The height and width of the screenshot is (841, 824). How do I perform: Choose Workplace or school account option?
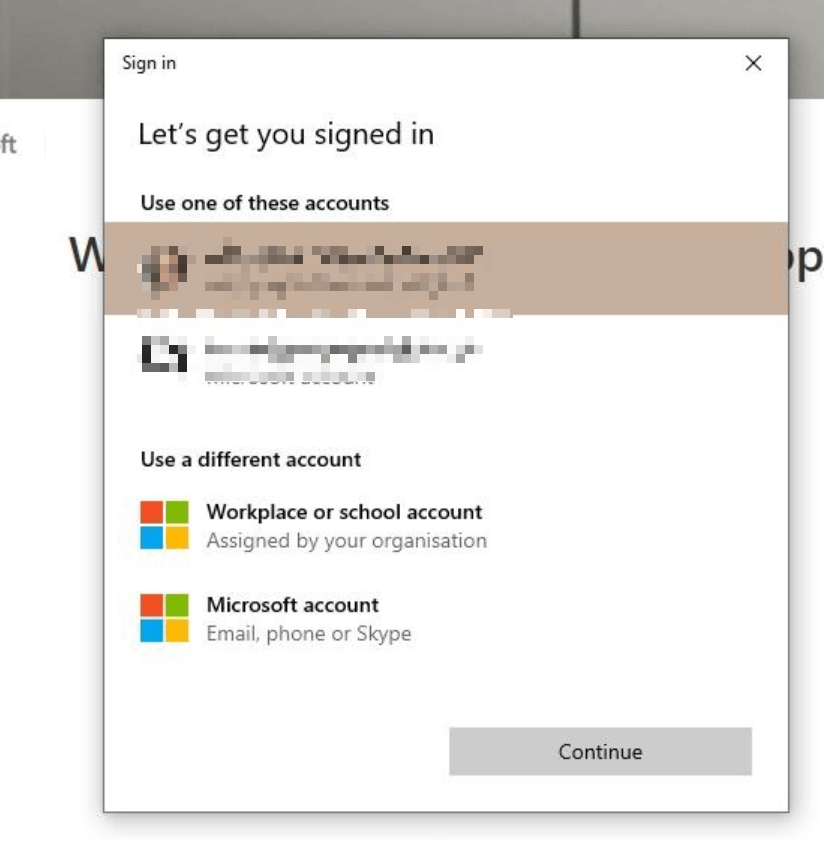(x=446, y=526)
